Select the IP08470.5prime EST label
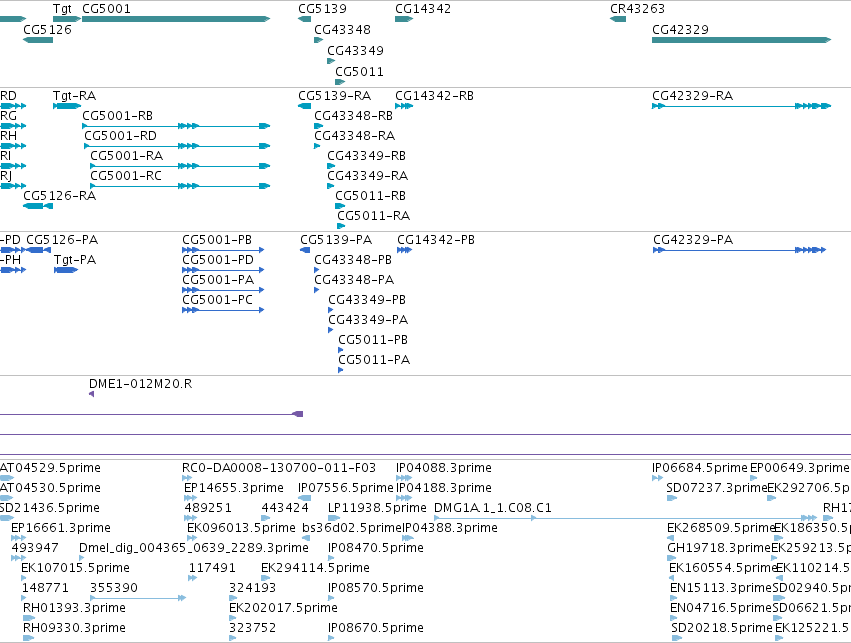This screenshot has height=643, width=851. pyautogui.click(x=376, y=548)
